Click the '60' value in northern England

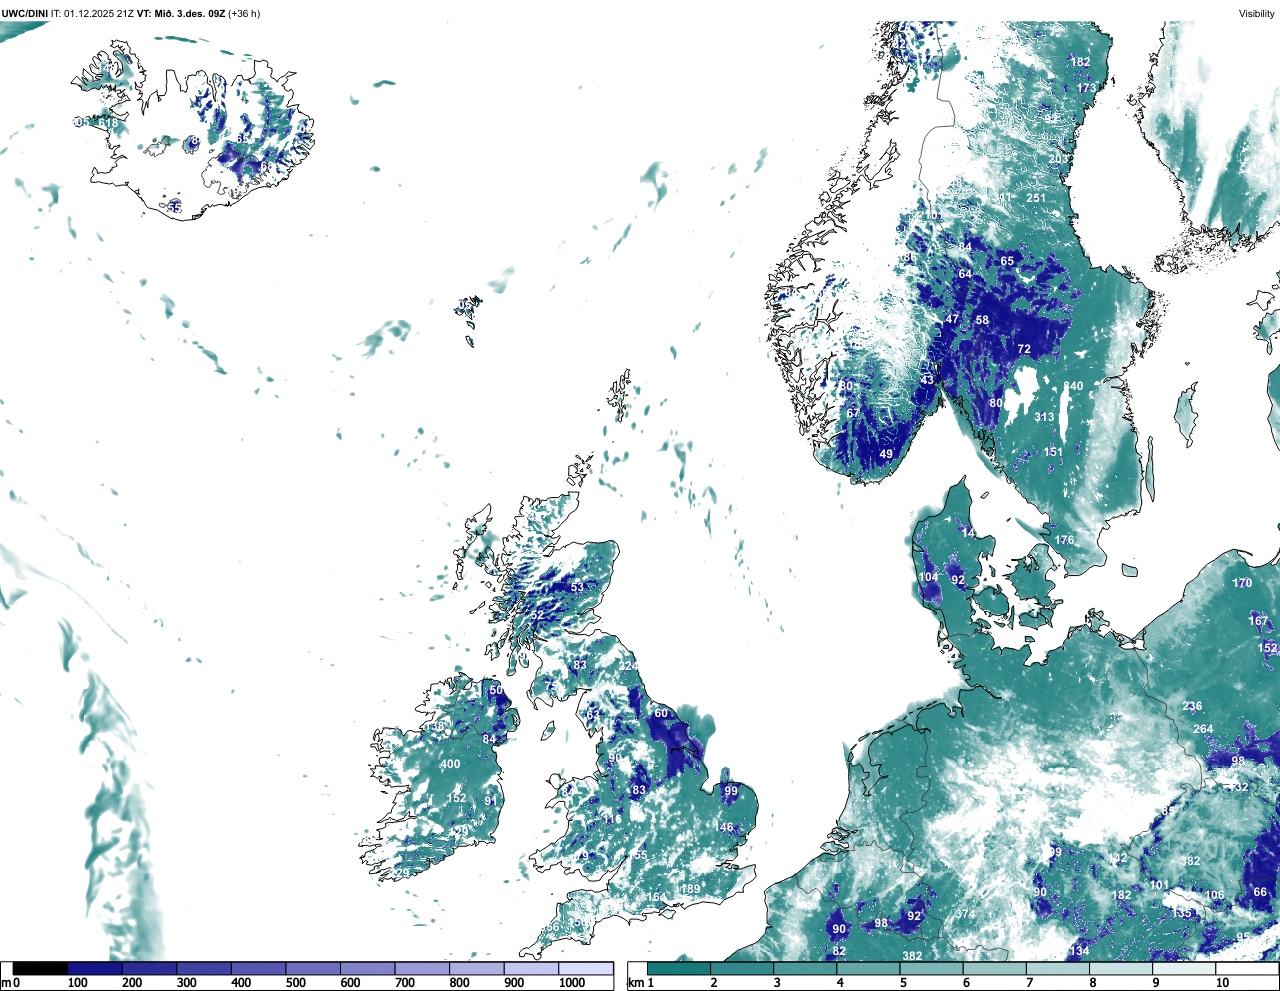pyautogui.click(x=661, y=713)
